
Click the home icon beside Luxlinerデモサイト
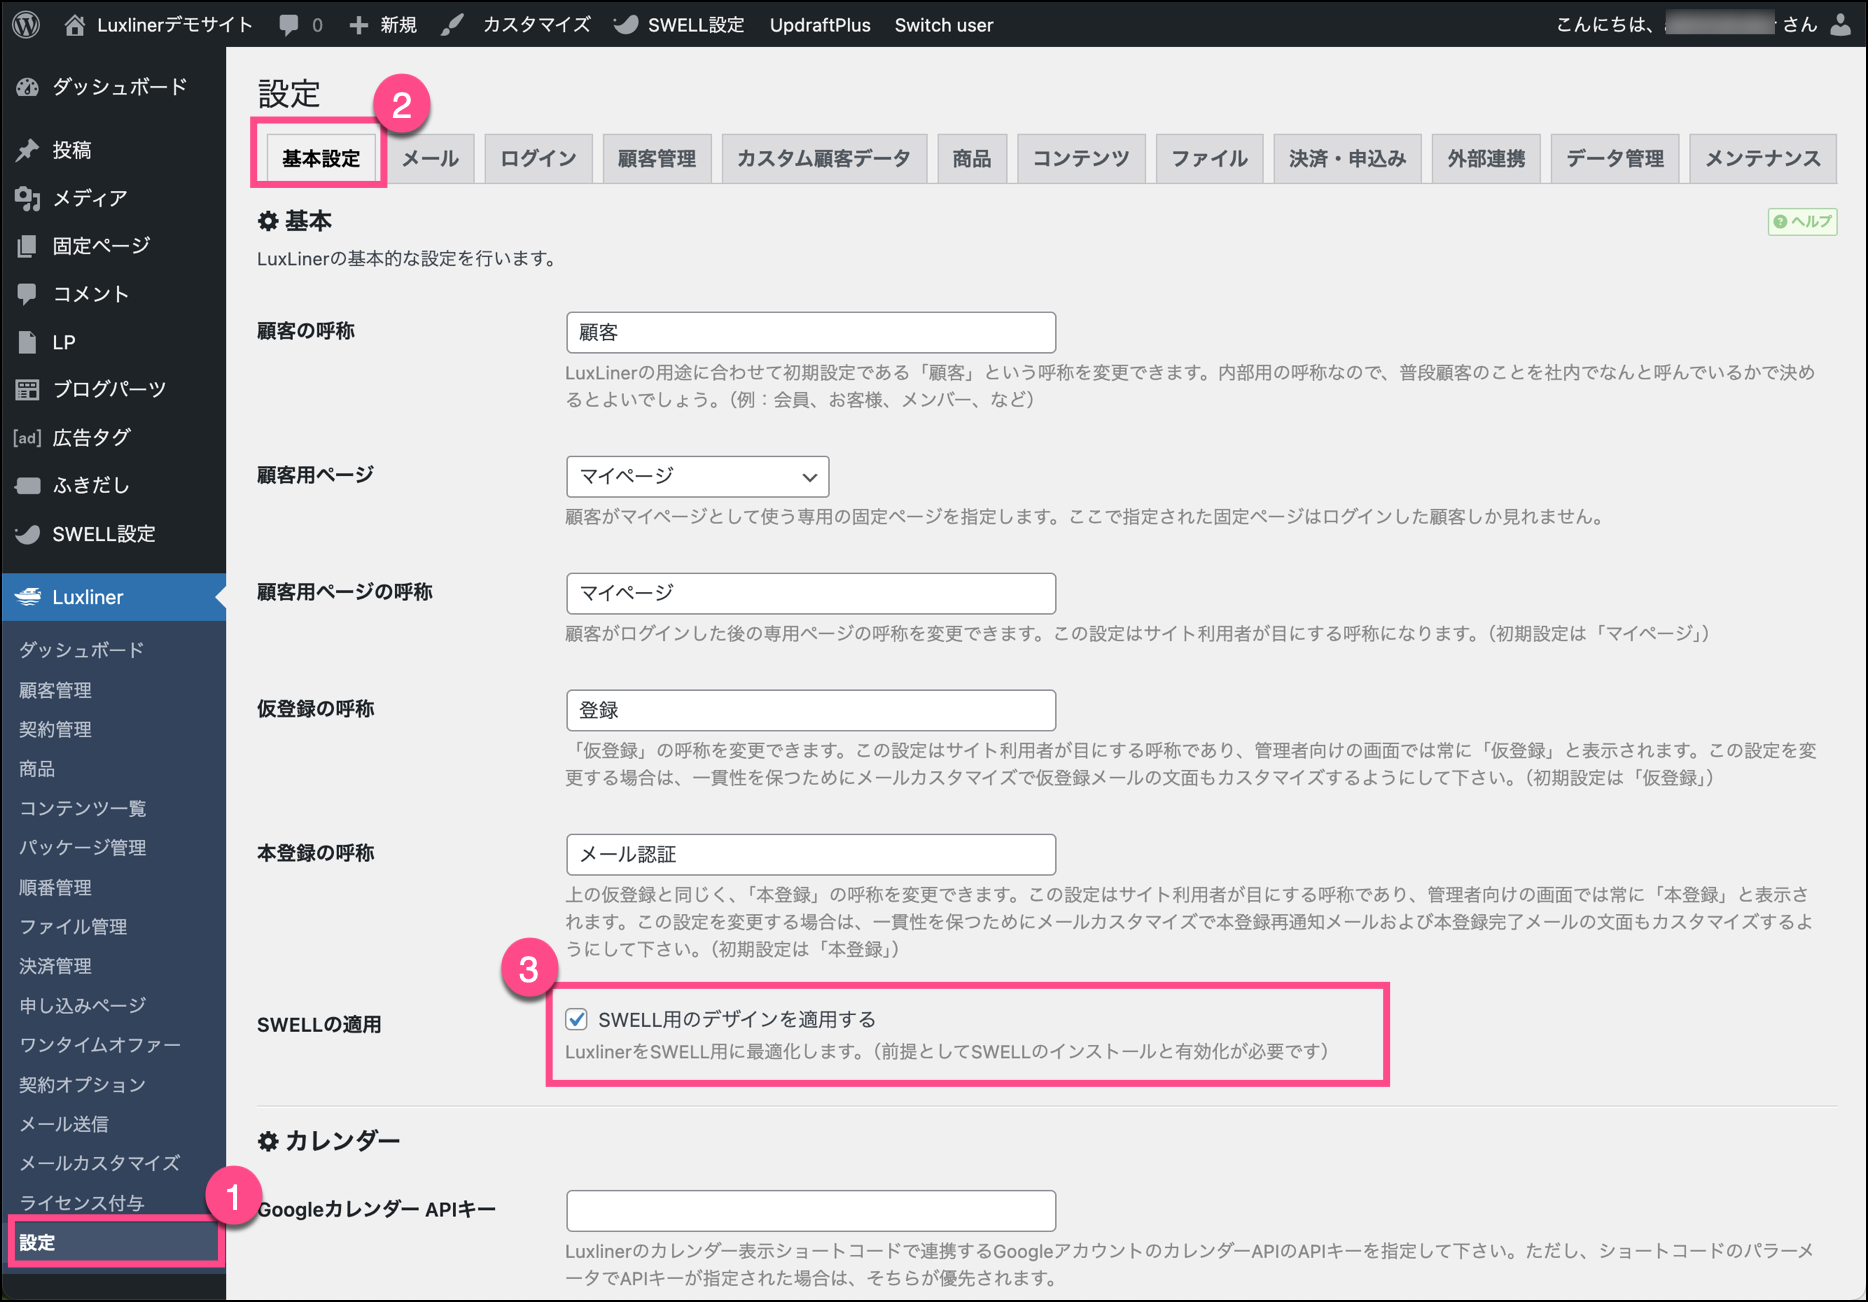[75, 25]
